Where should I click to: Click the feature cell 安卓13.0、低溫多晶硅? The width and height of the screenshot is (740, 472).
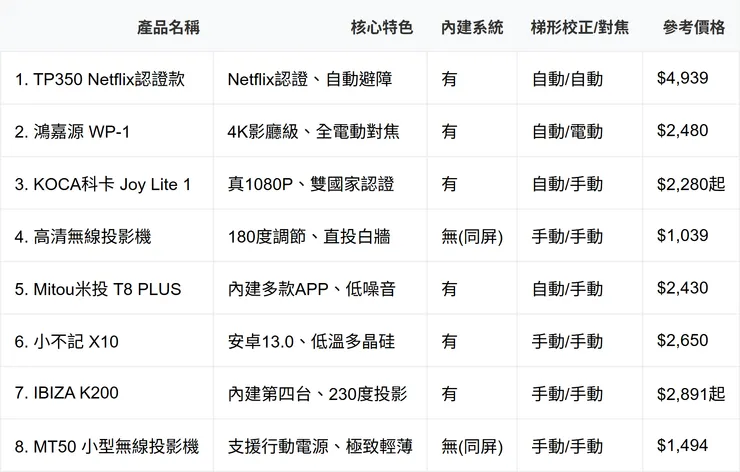[x=311, y=341]
